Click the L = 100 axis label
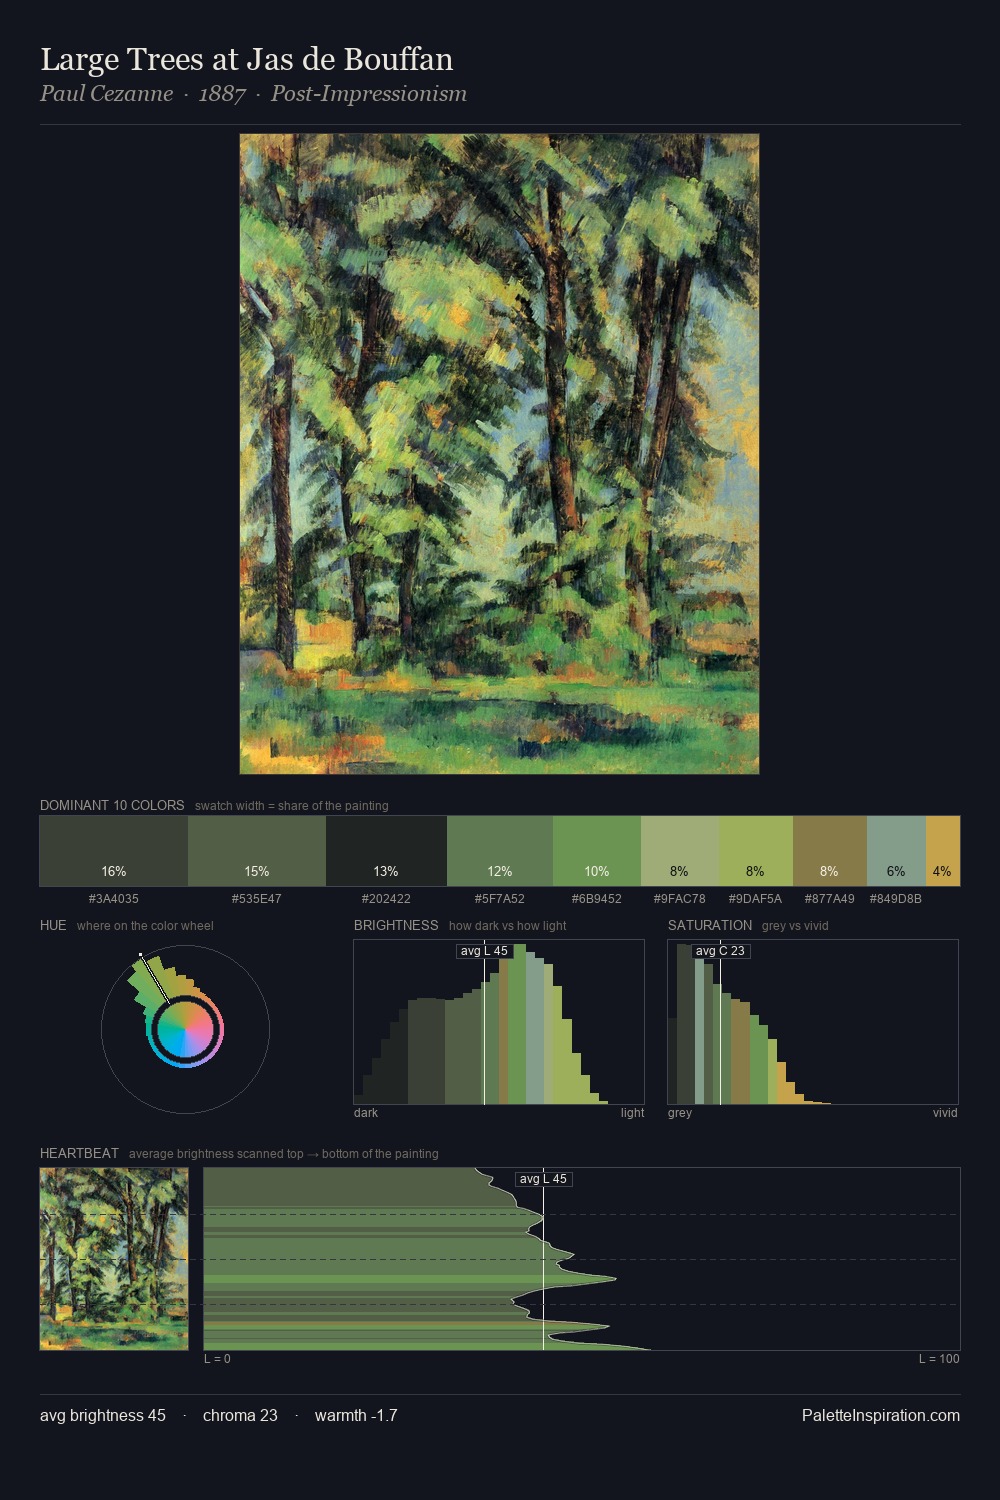The height and width of the screenshot is (1500, 1000). (x=939, y=1359)
